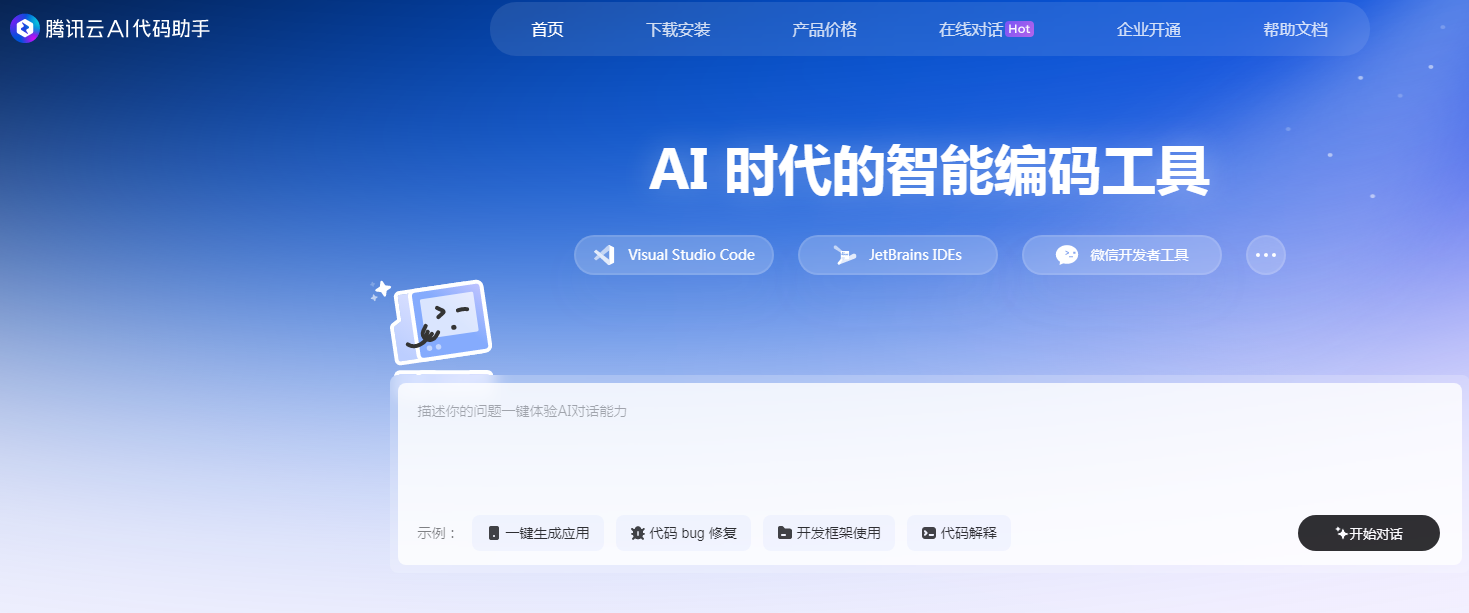
Task: Open the 下载安装 menu item
Action: 678,29
